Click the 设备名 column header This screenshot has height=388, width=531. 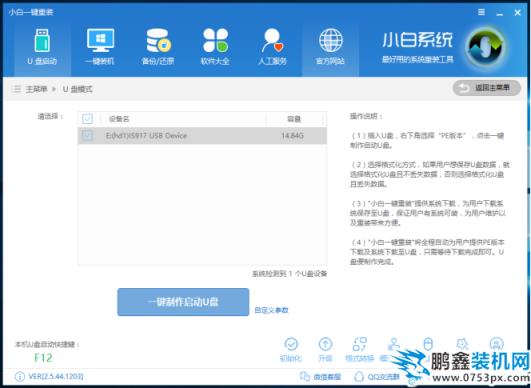pyautogui.click(x=119, y=119)
